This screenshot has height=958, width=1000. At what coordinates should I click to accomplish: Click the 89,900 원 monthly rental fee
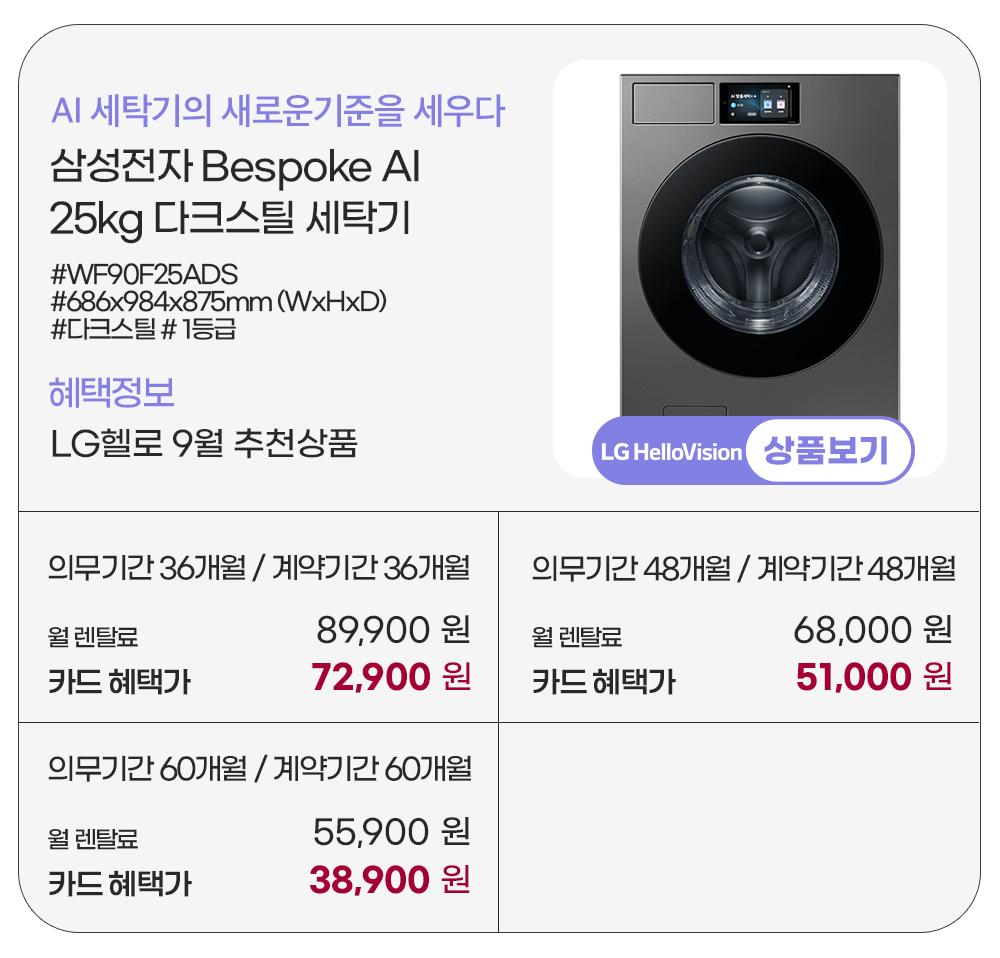pyautogui.click(x=393, y=630)
